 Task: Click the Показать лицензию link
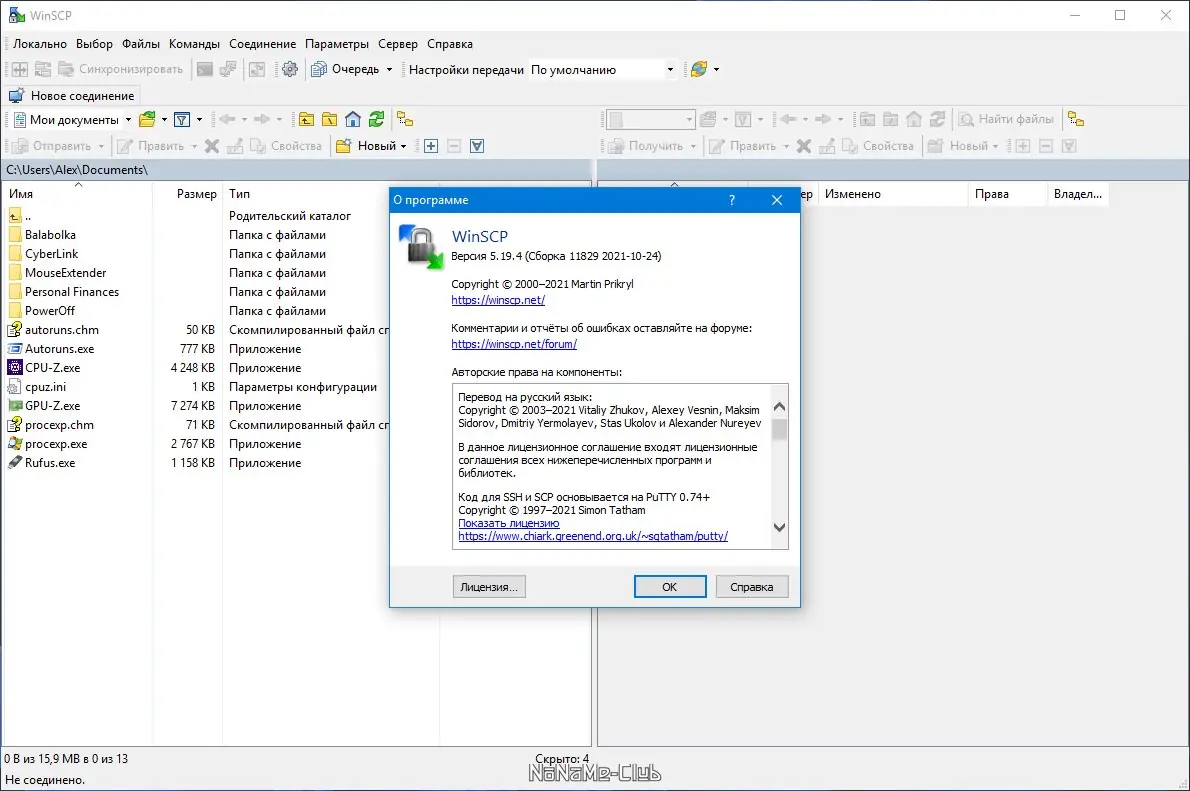pos(508,523)
